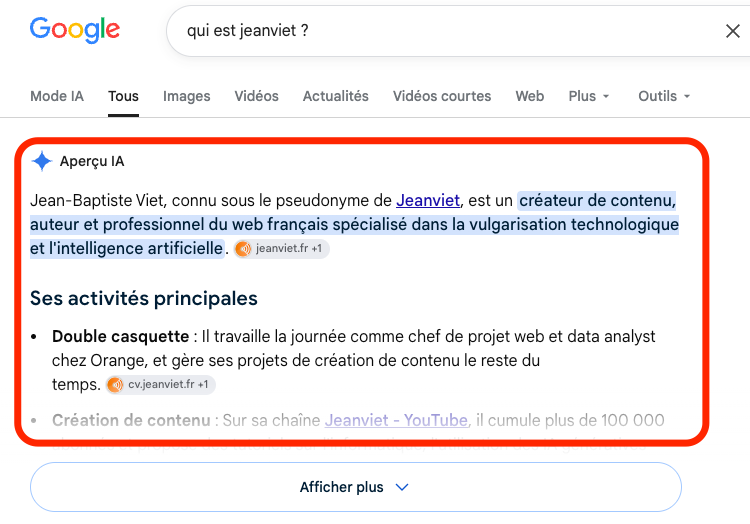Viewport: 750px width, 524px height.
Task: Open the Actualités tab
Action: tap(336, 96)
